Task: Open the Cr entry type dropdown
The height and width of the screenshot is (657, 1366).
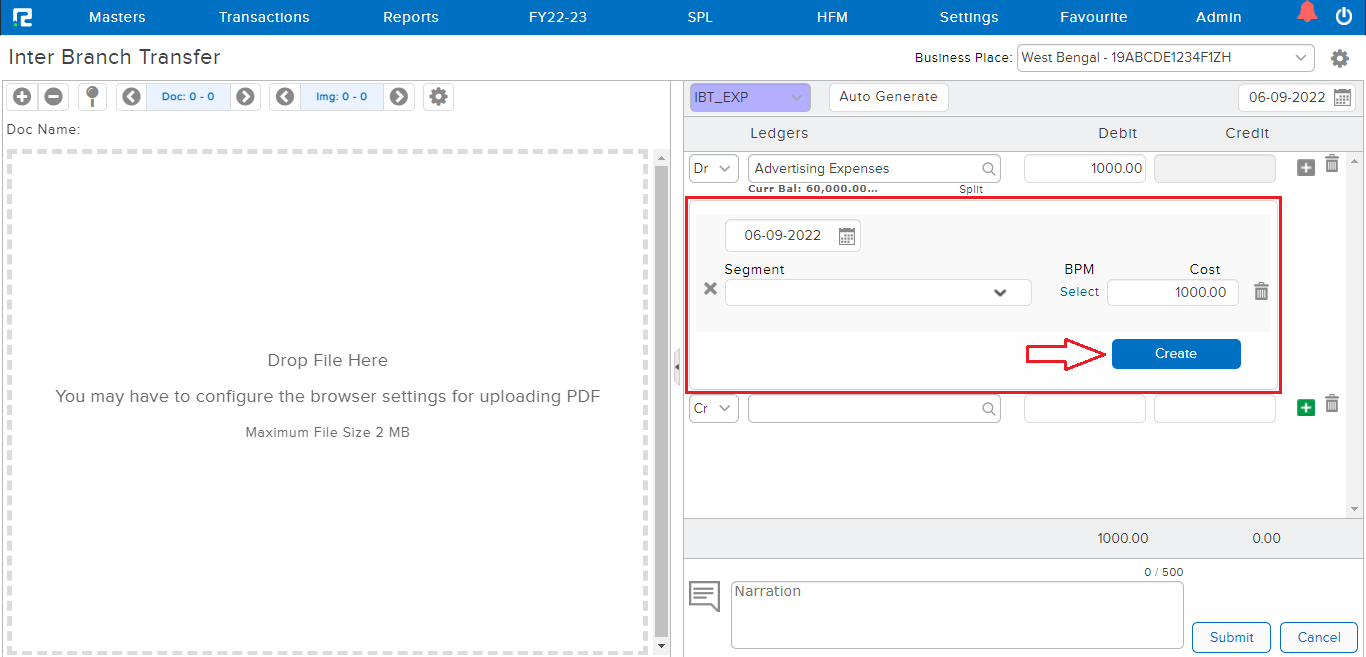Action: pyautogui.click(x=714, y=409)
